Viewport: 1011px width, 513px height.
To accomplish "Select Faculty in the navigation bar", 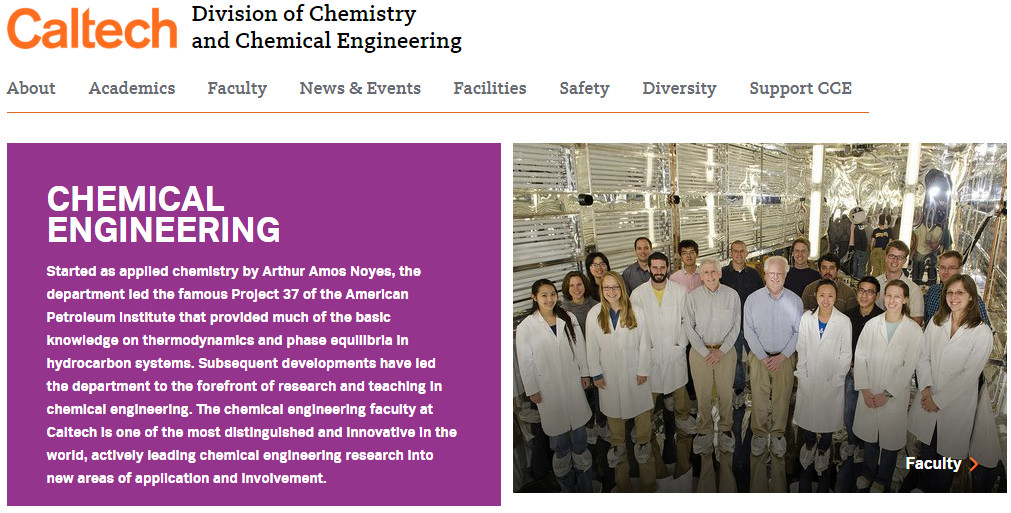I will pos(237,88).
